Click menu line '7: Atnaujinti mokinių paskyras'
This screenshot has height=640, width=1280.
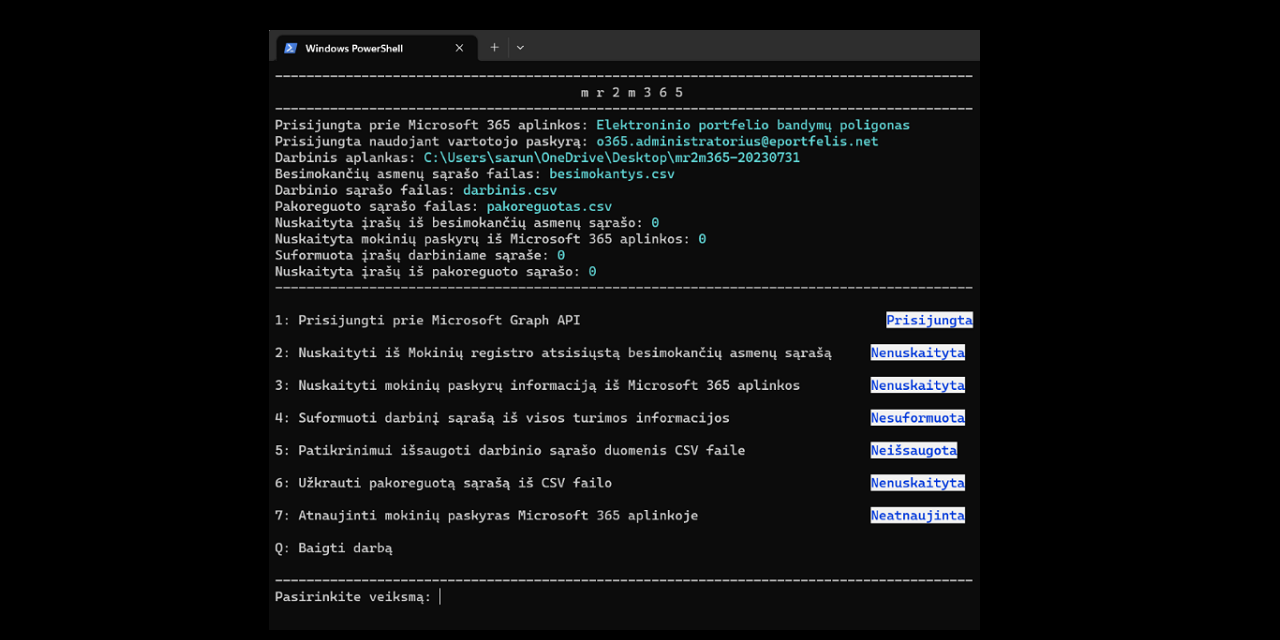(x=486, y=515)
